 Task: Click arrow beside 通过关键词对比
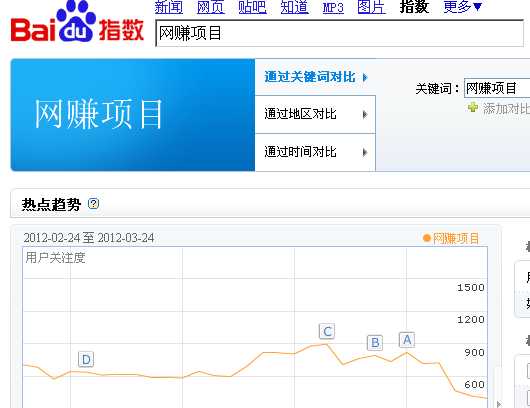pyautogui.click(x=365, y=78)
